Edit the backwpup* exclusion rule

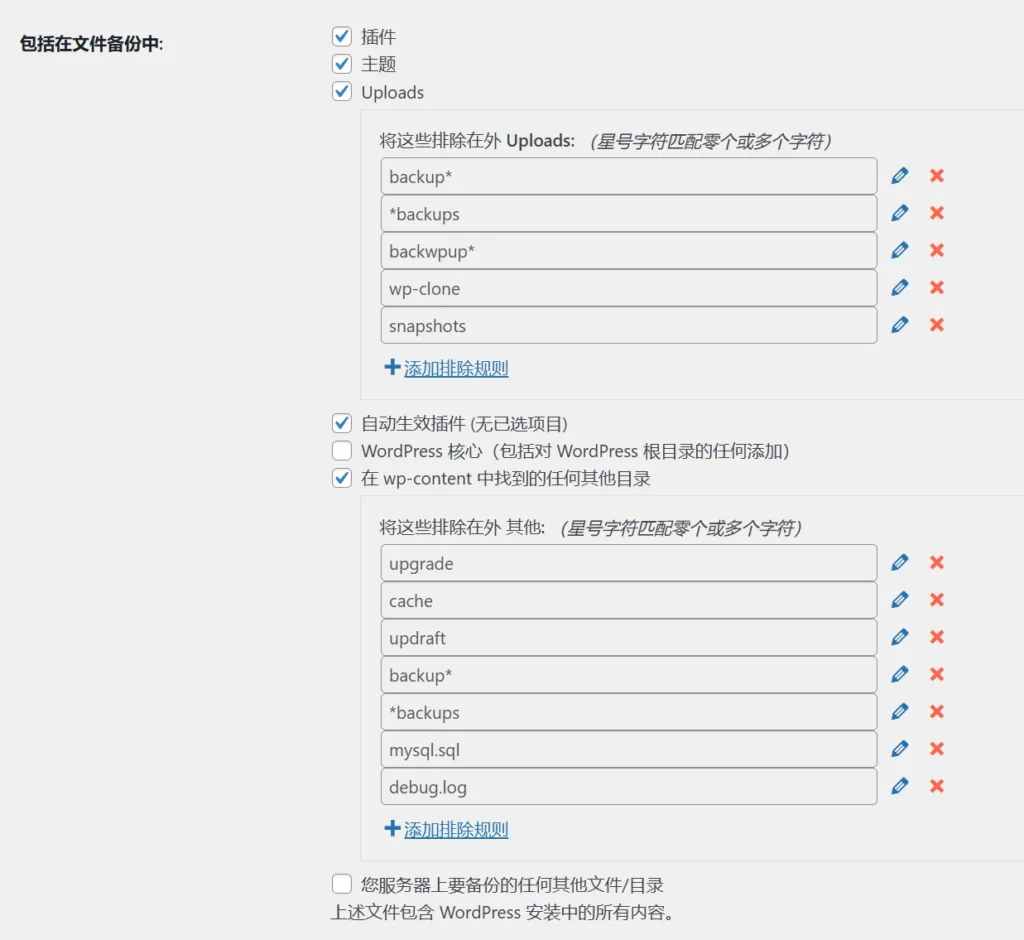(x=899, y=250)
